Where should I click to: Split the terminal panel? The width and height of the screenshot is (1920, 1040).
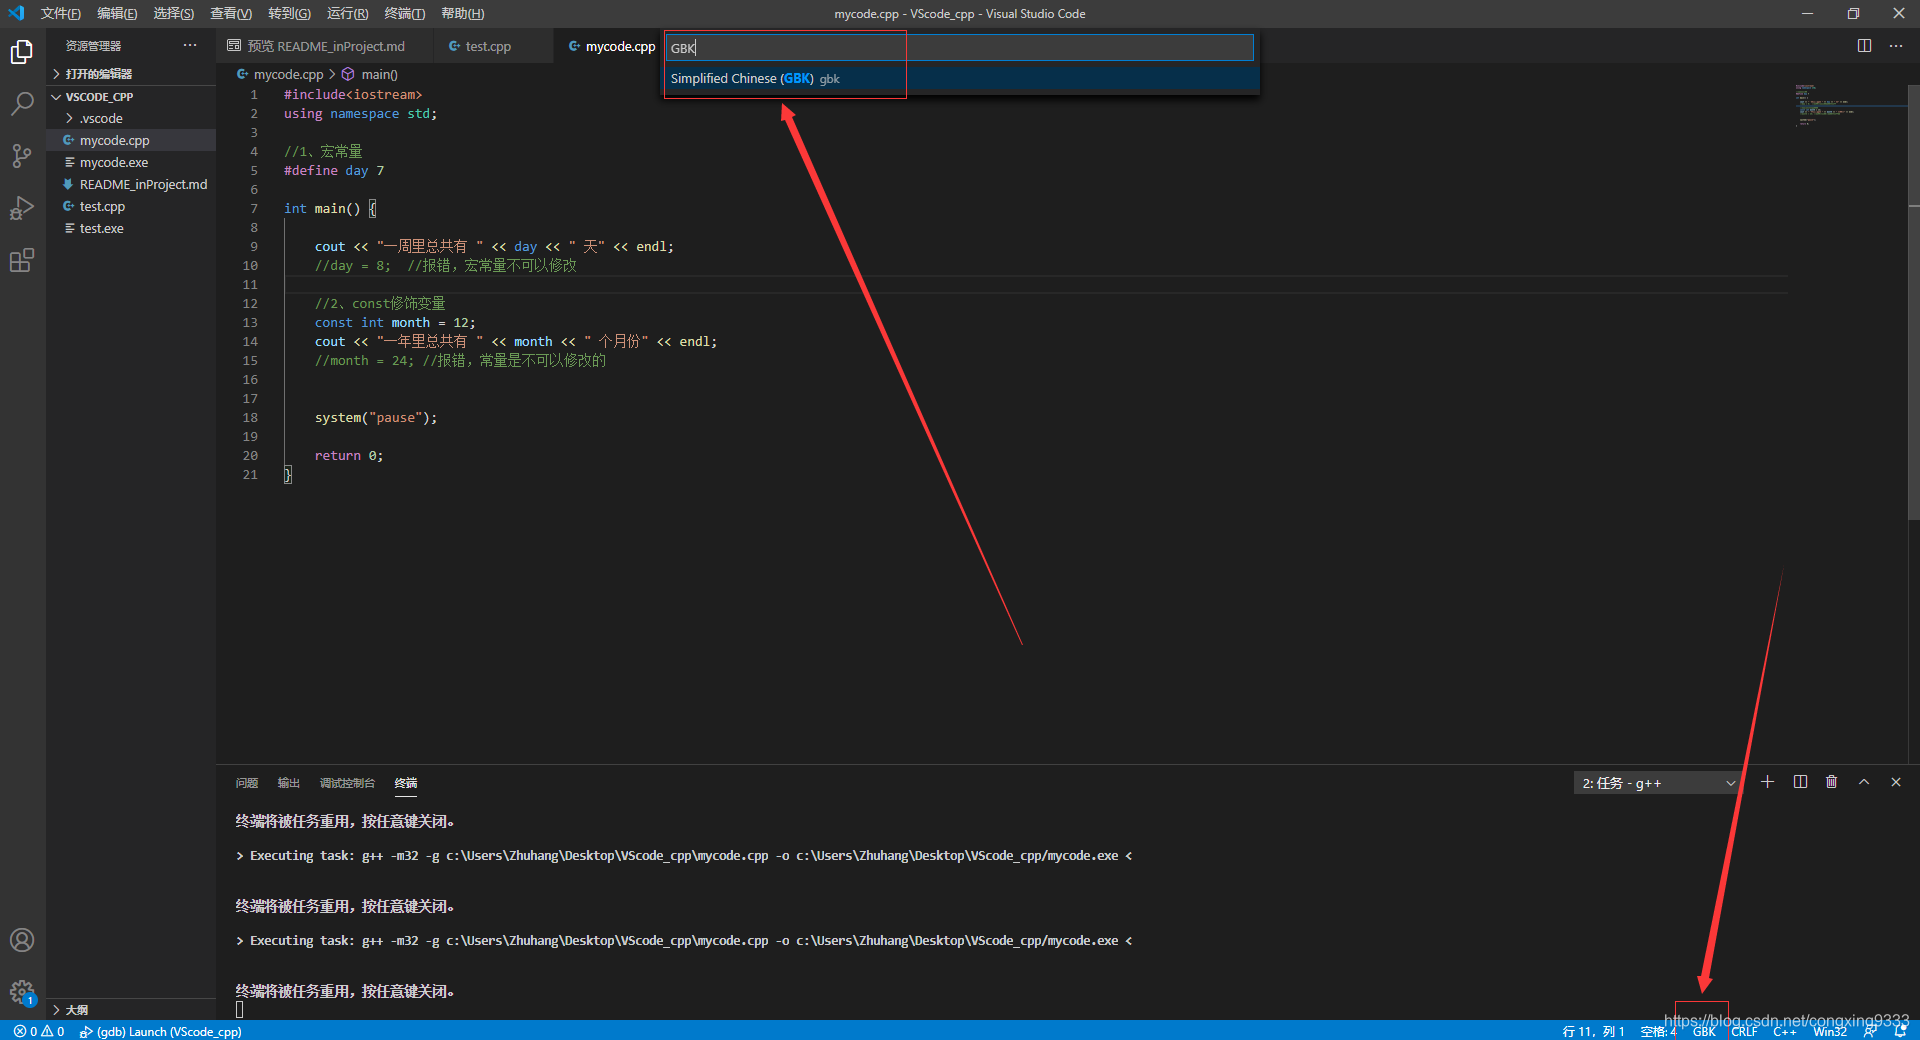1800,782
